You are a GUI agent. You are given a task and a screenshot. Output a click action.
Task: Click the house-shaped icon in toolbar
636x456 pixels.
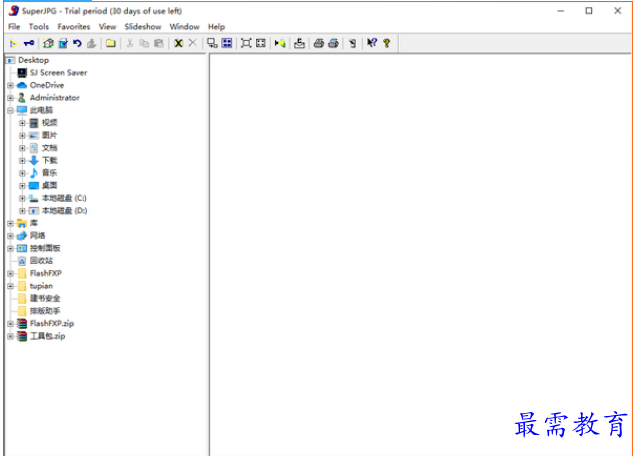[48, 43]
